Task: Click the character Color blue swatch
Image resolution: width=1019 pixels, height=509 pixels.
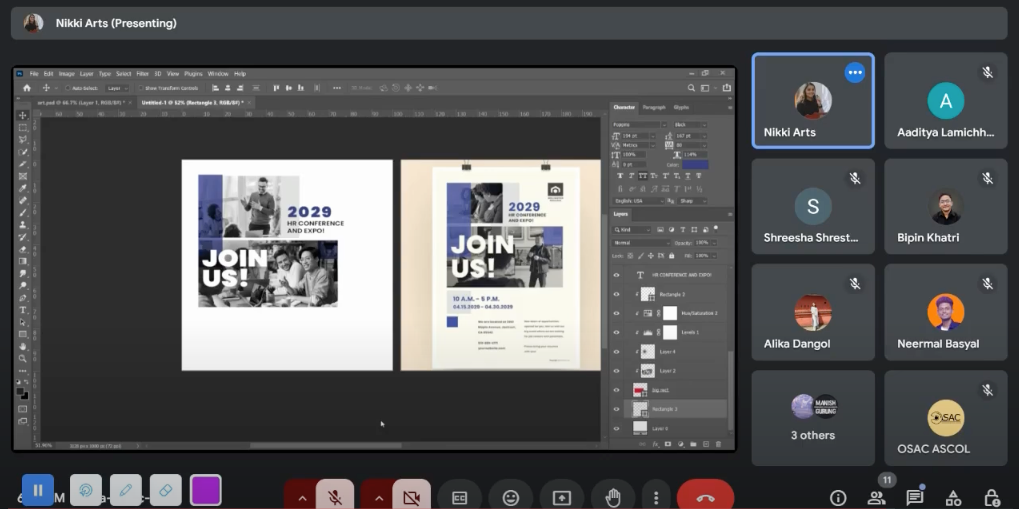Action: (x=695, y=165)
